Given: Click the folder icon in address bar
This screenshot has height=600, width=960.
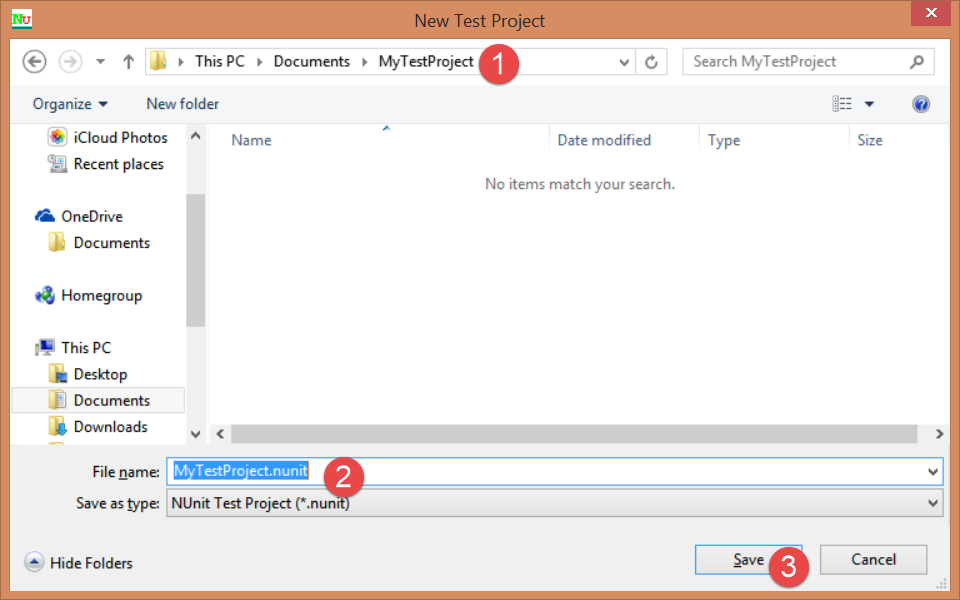Looking at the screenshot, I should tap(158, 61).
